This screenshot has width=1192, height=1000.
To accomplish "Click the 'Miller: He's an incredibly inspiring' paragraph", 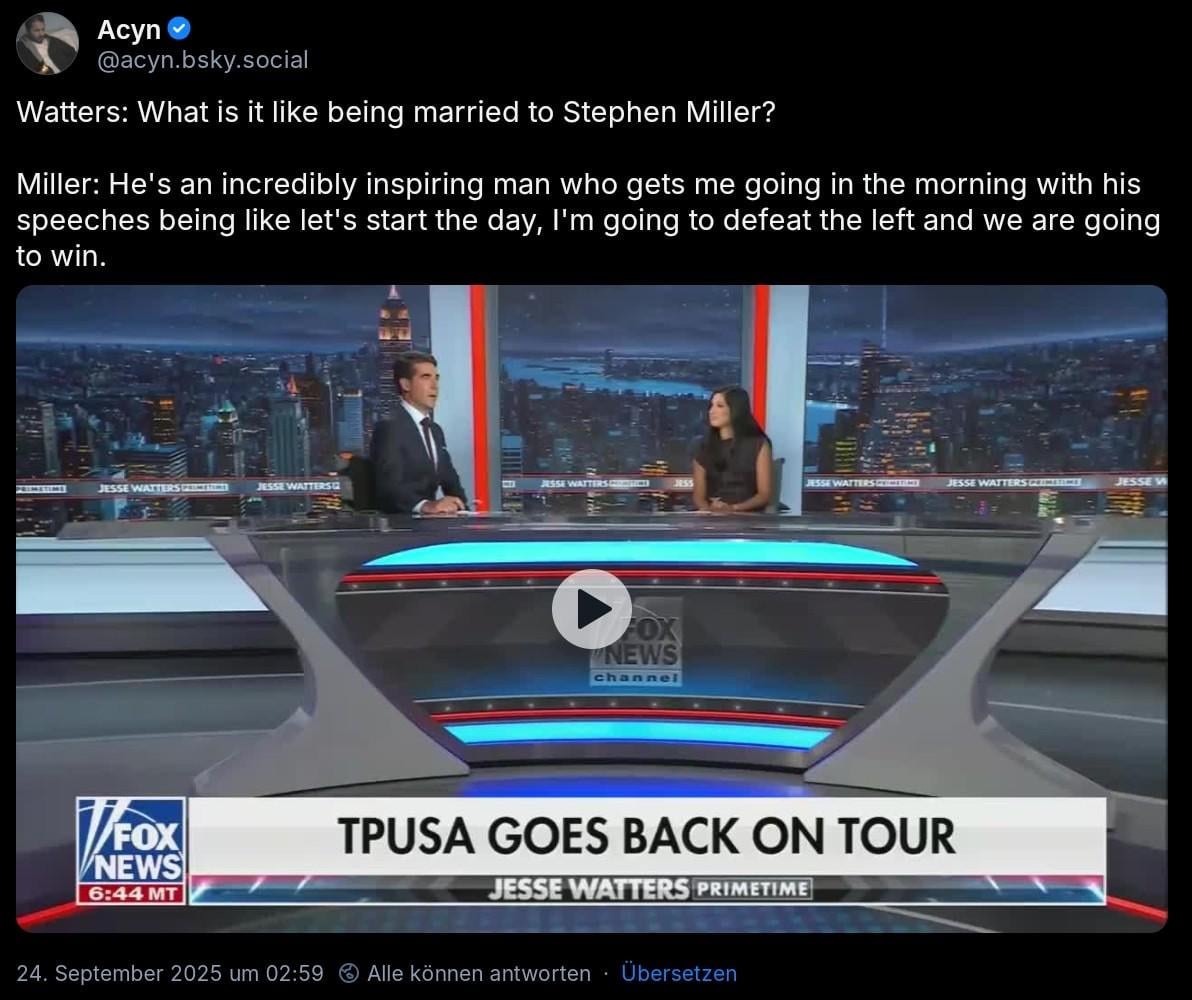I will (x=588, y=221).
